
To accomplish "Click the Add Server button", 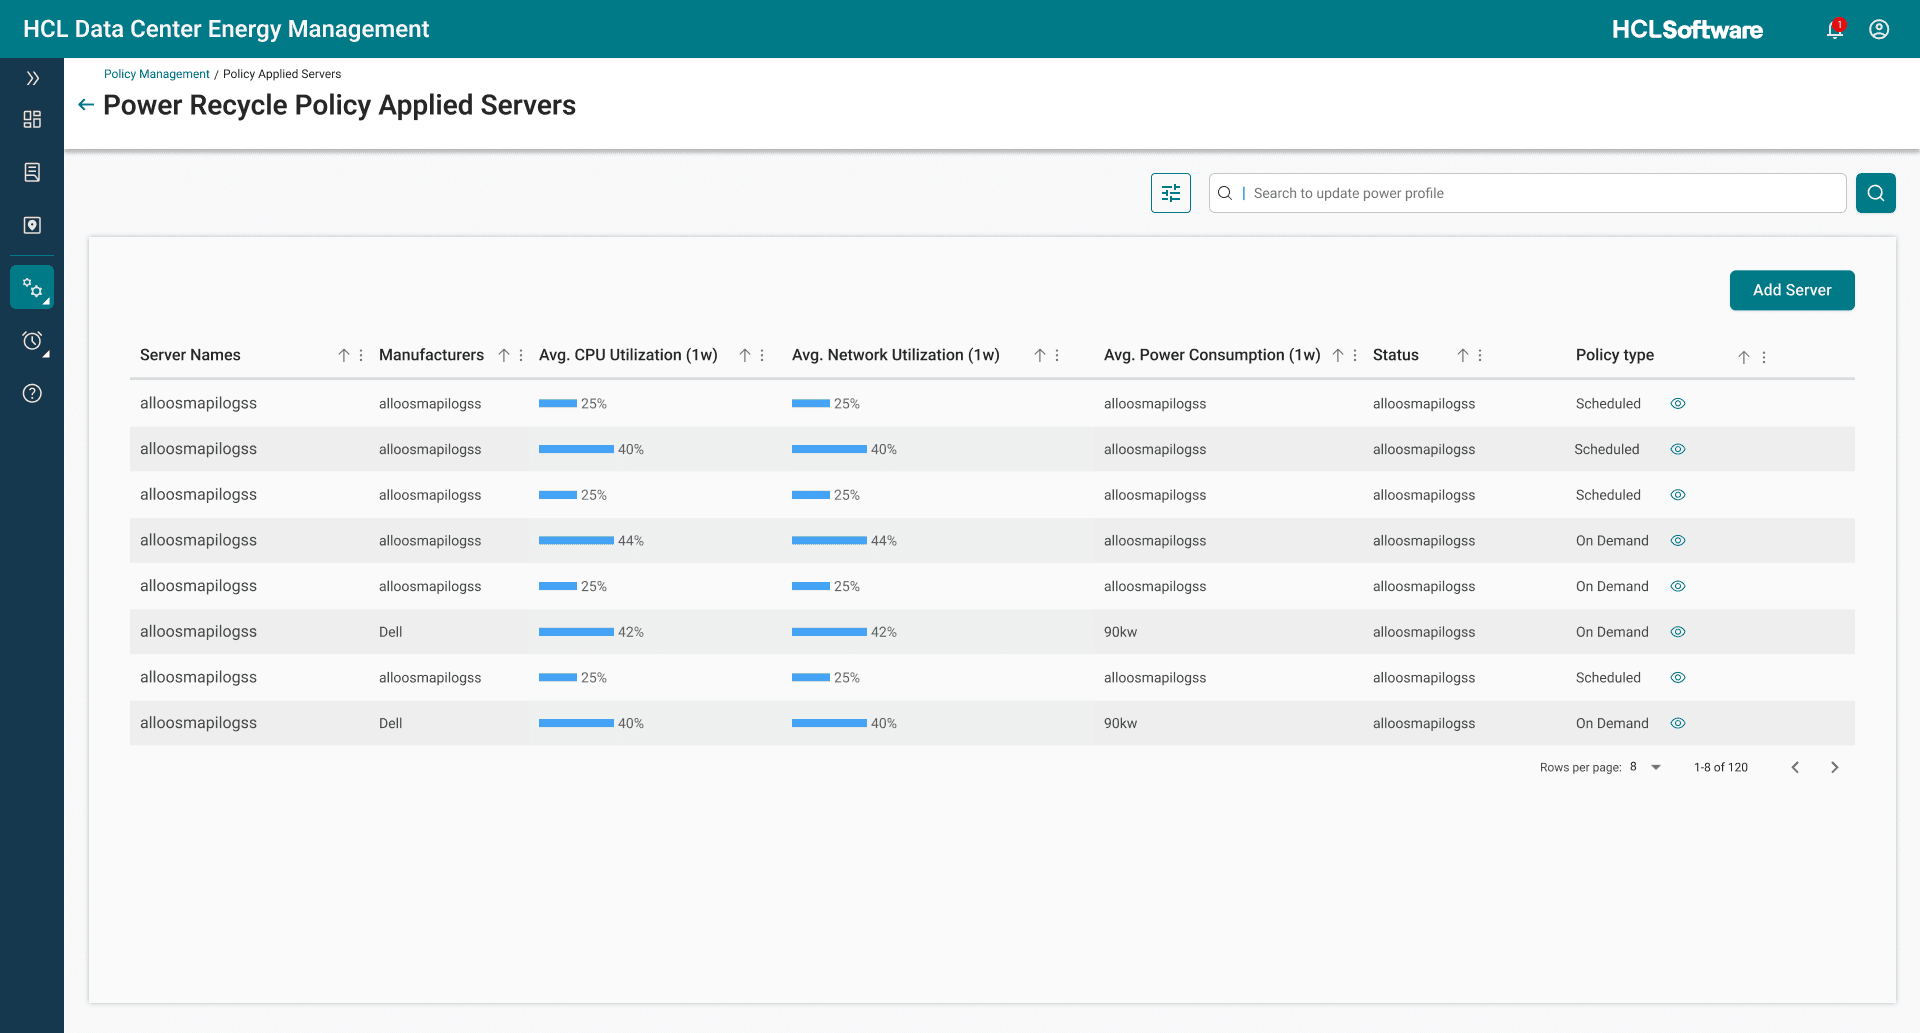I will click(x=1792, y=290).
